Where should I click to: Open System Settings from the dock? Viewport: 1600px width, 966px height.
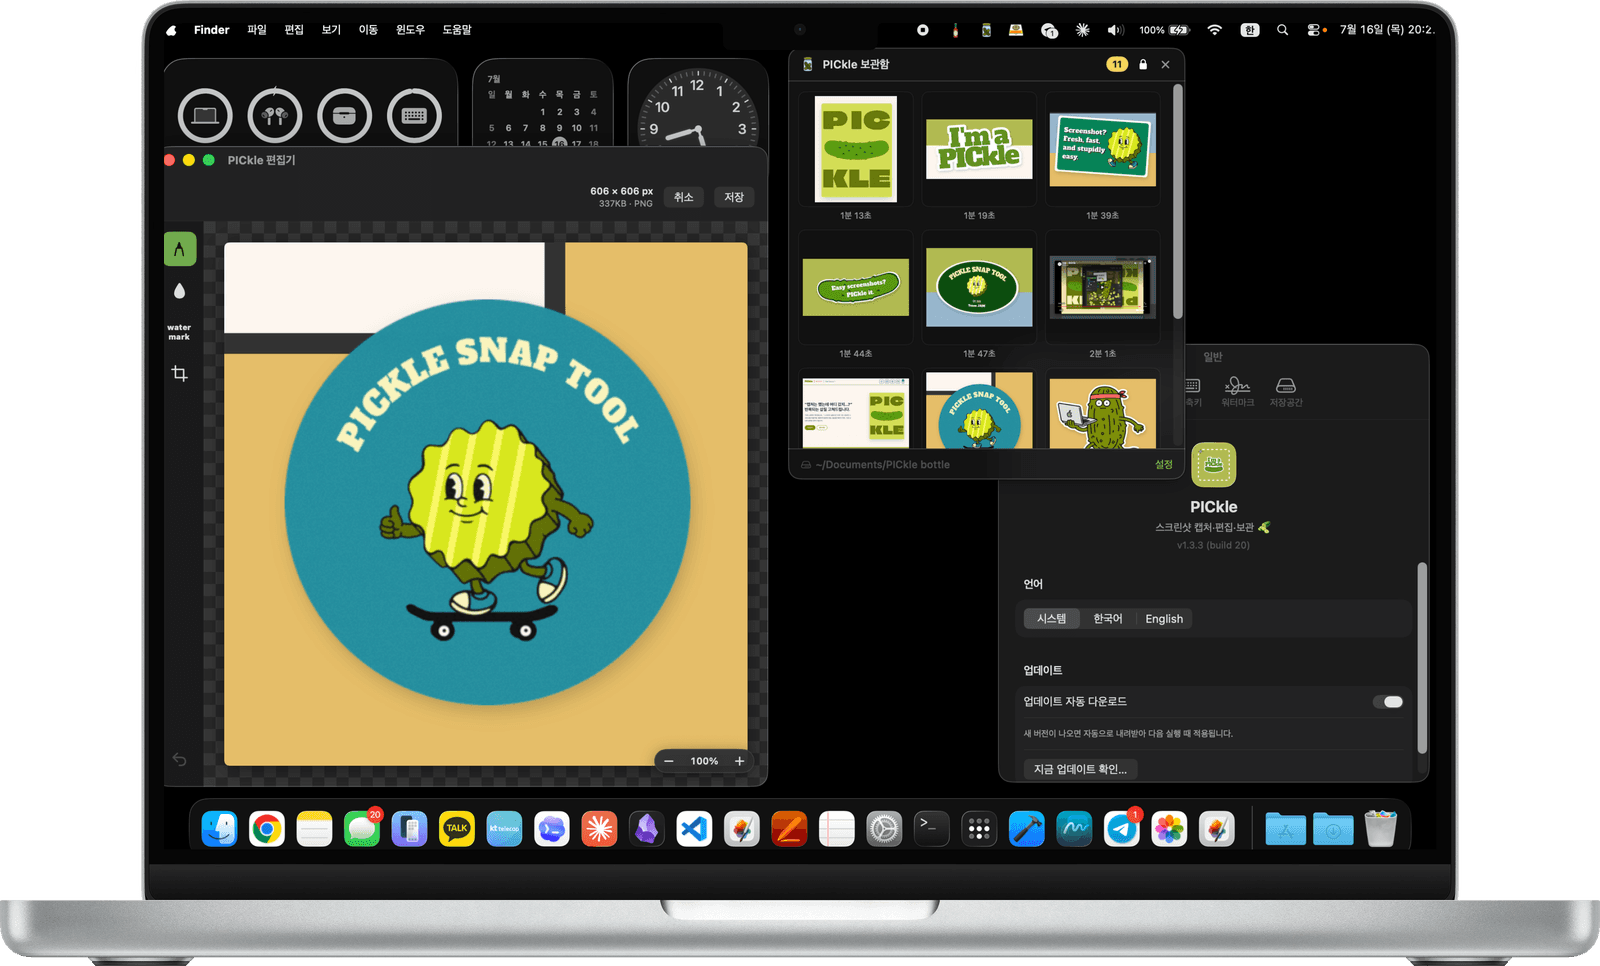click(884, 829)
